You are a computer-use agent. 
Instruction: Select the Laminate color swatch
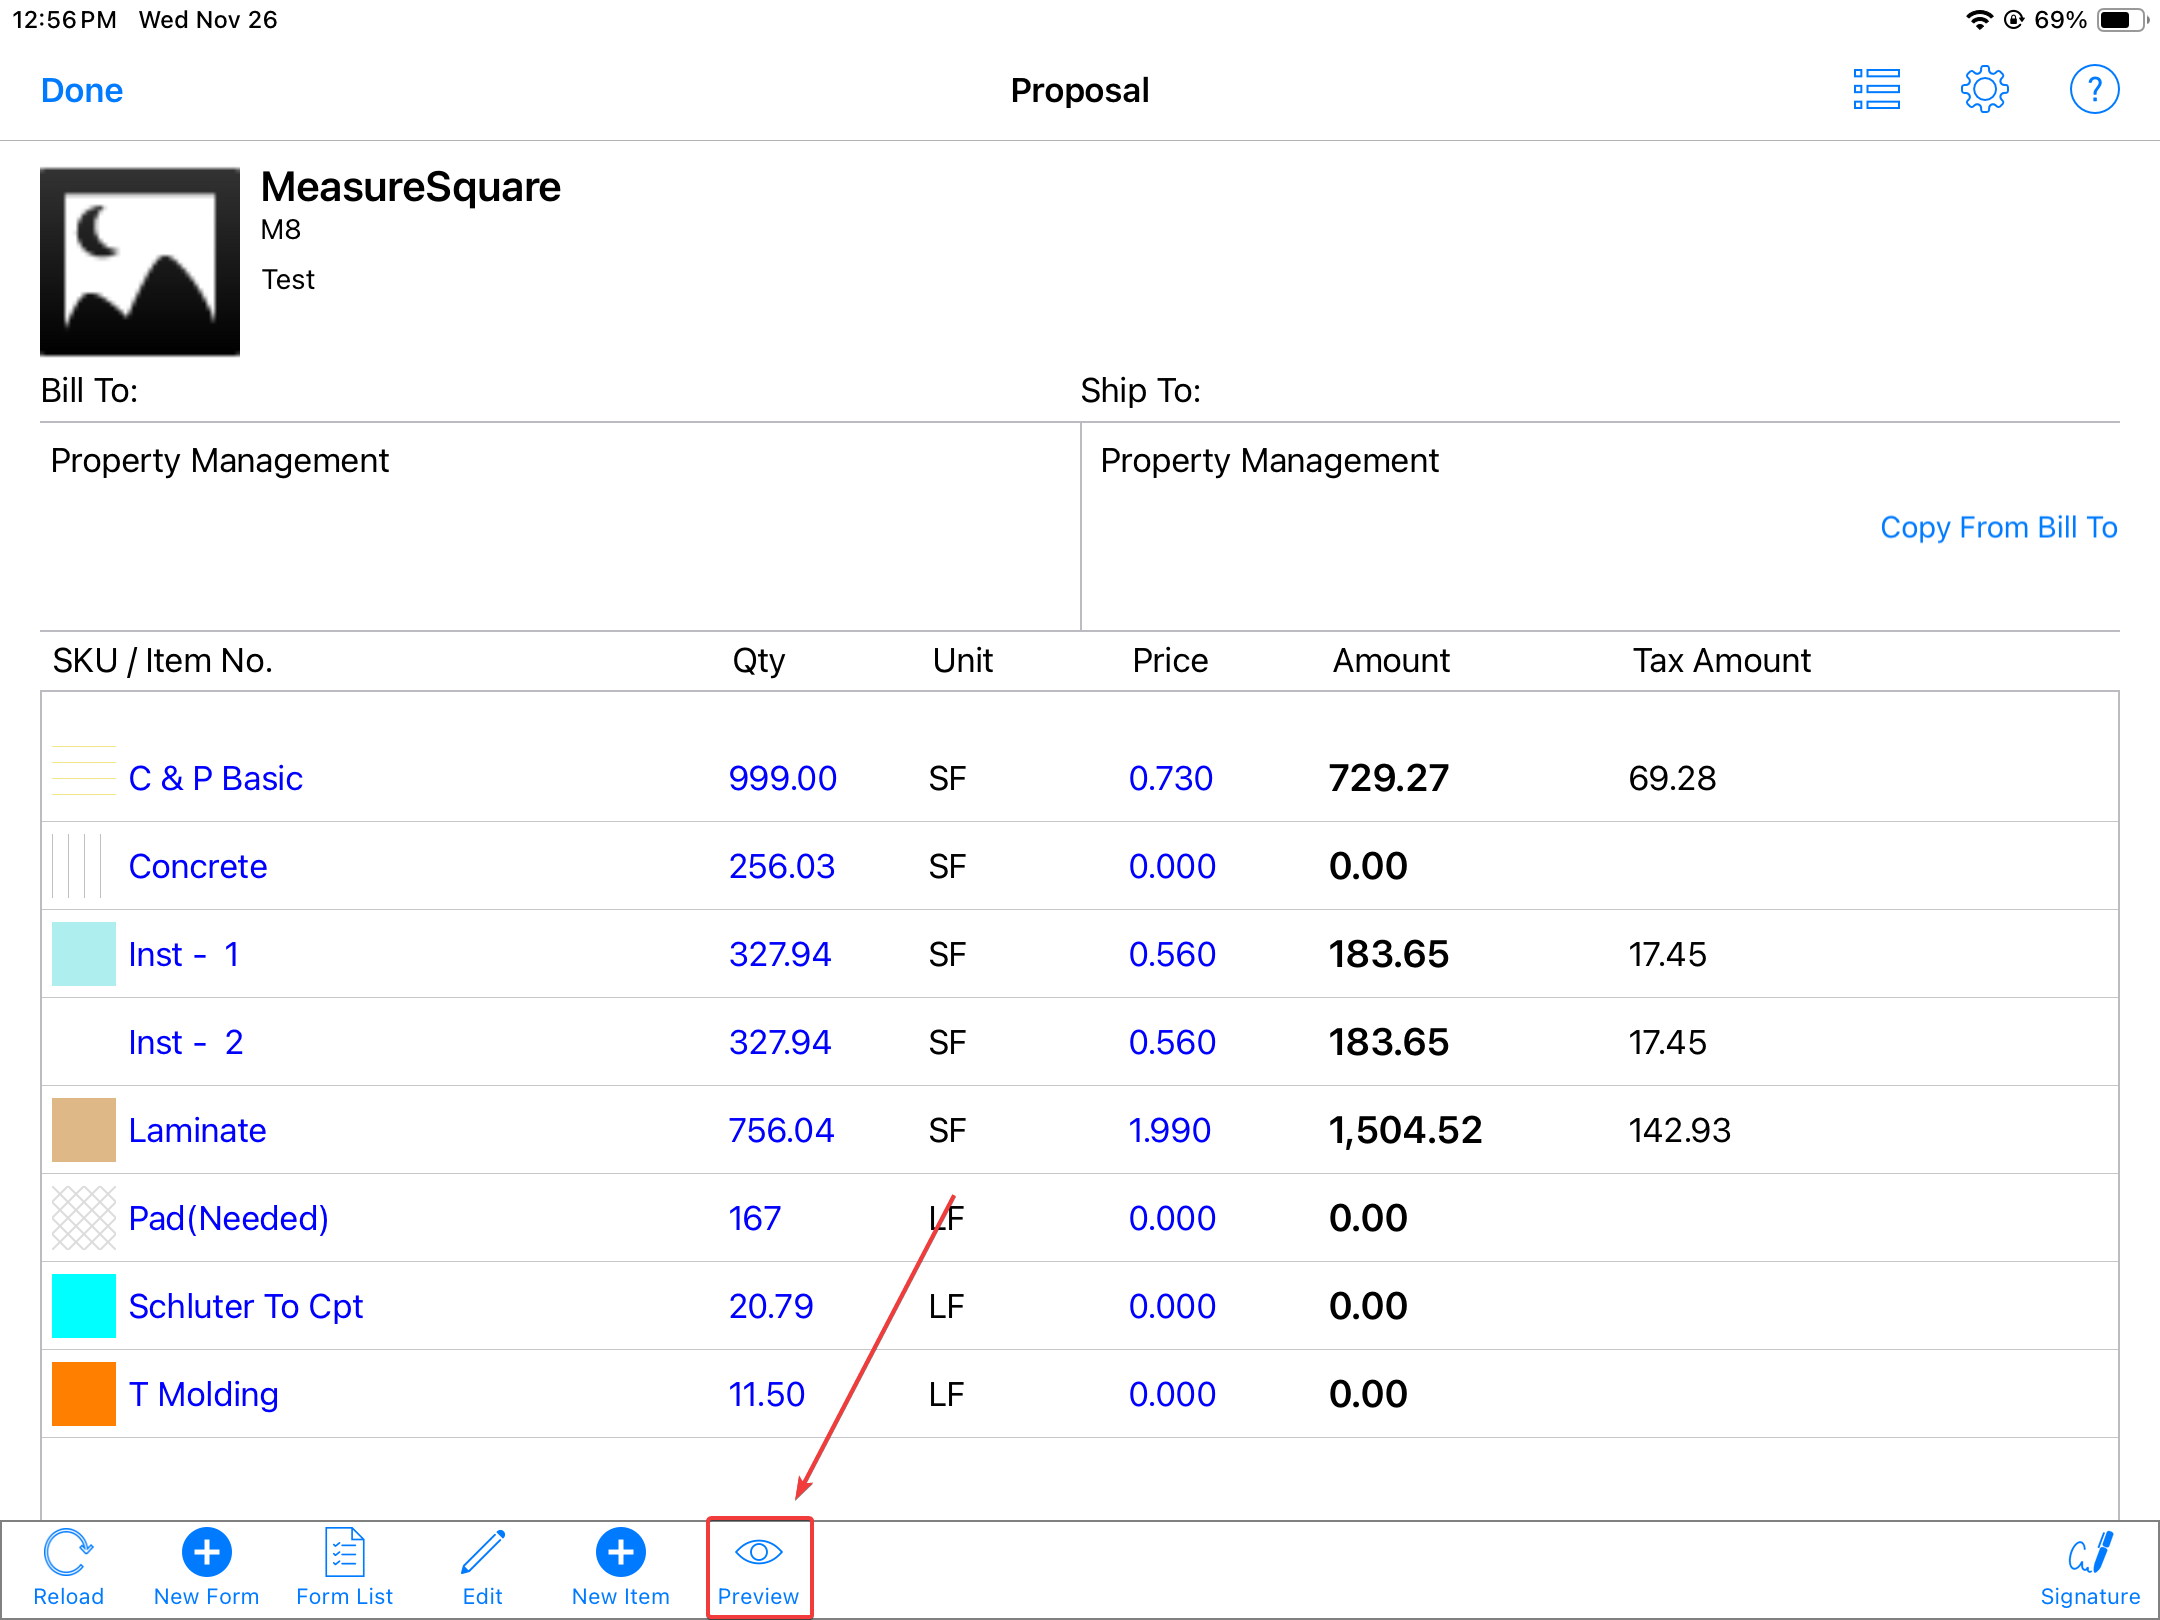(x=84, y=1130)
